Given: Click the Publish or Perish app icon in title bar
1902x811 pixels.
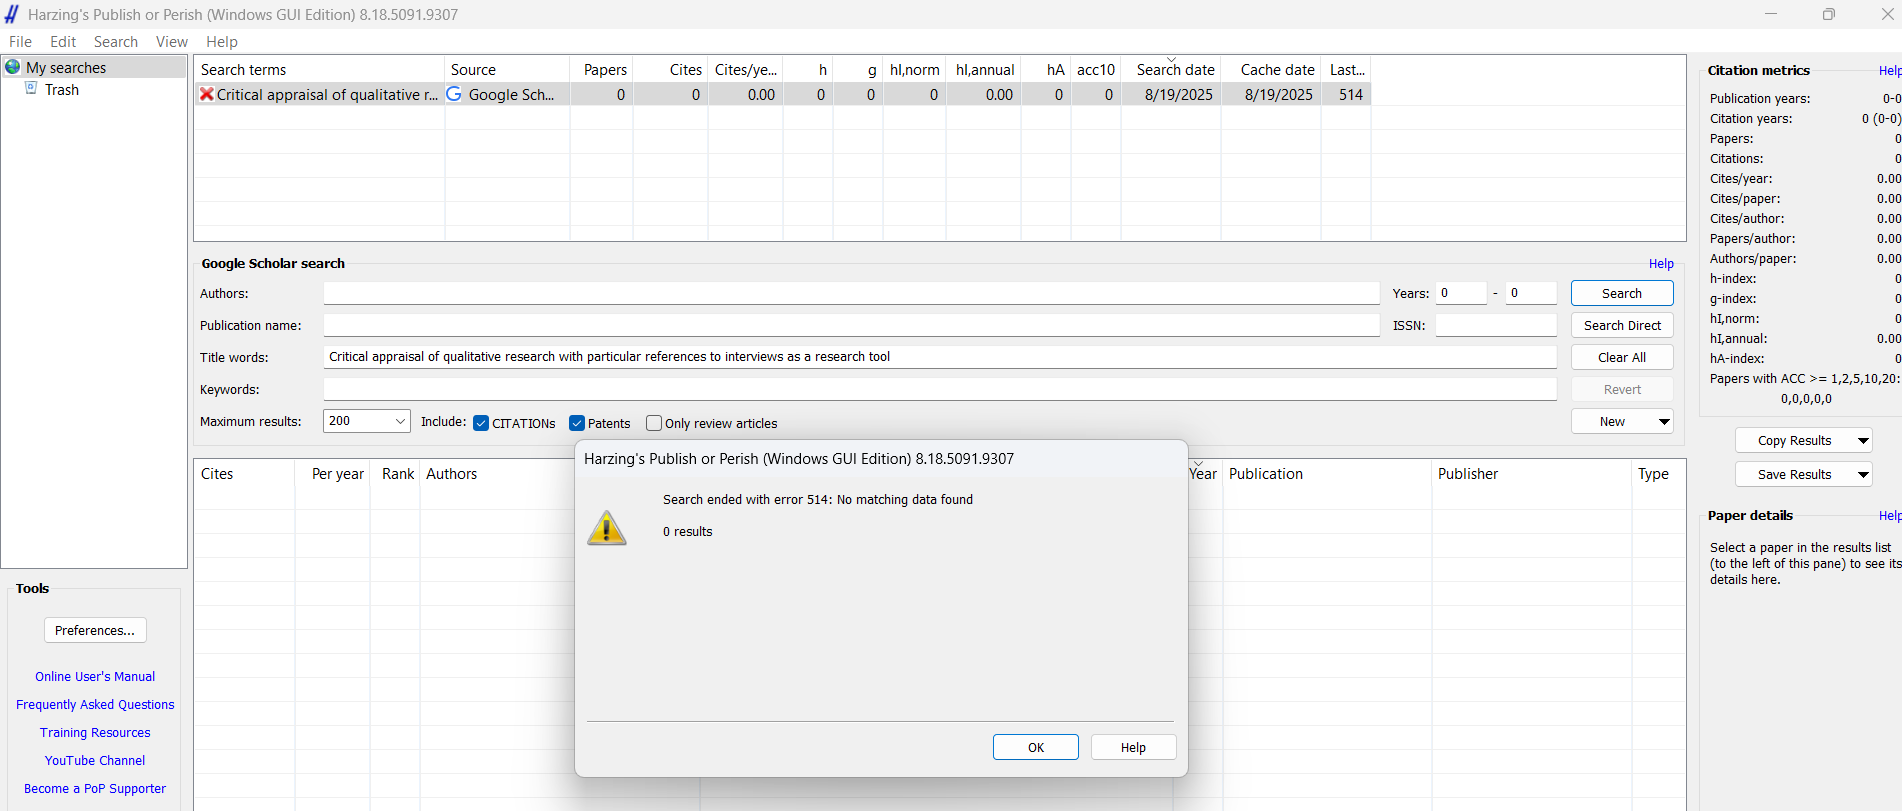Looking at the screenshot, I should click(12, 14).
